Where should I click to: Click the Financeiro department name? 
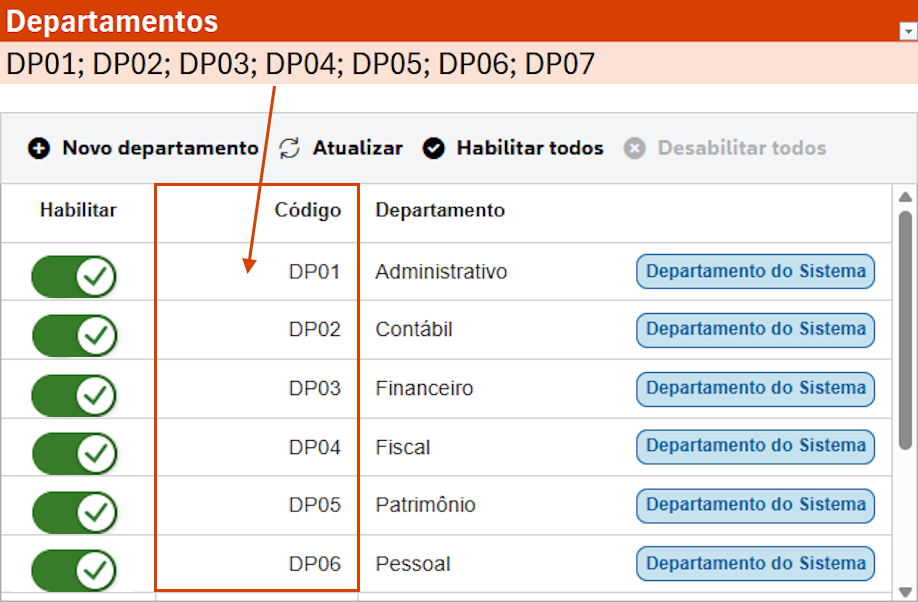[x=424, y=388]
